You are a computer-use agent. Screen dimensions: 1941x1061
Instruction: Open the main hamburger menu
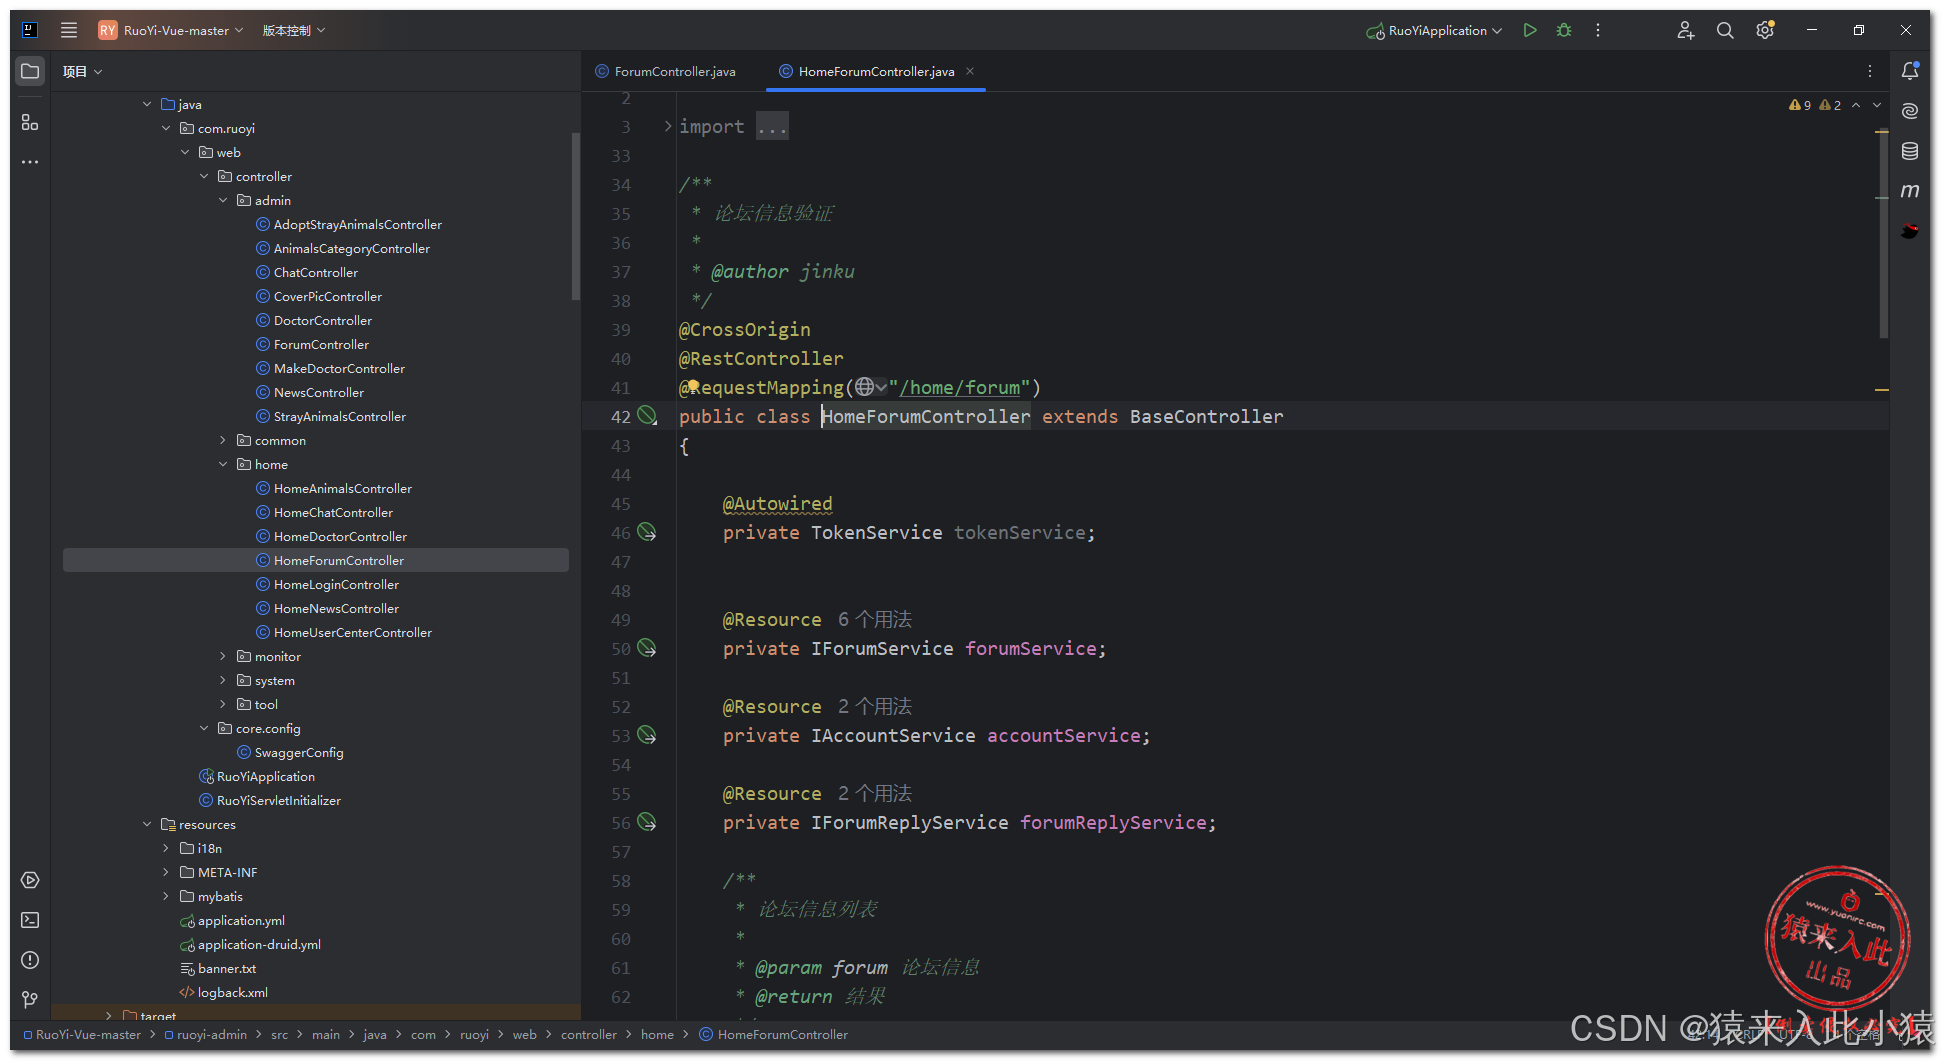tap(68, 30)
